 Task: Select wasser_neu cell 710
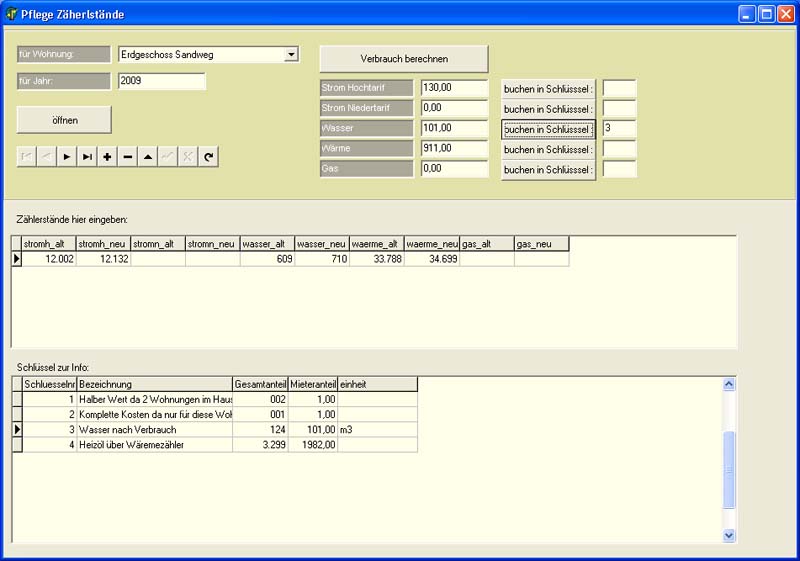tap(322, 259)
